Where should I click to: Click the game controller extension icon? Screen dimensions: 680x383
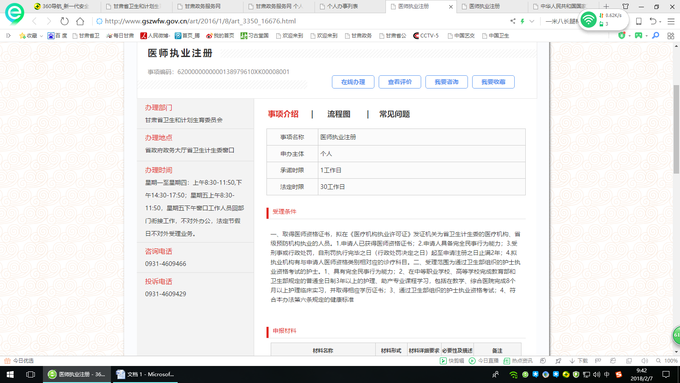click(x=638, y=36)
